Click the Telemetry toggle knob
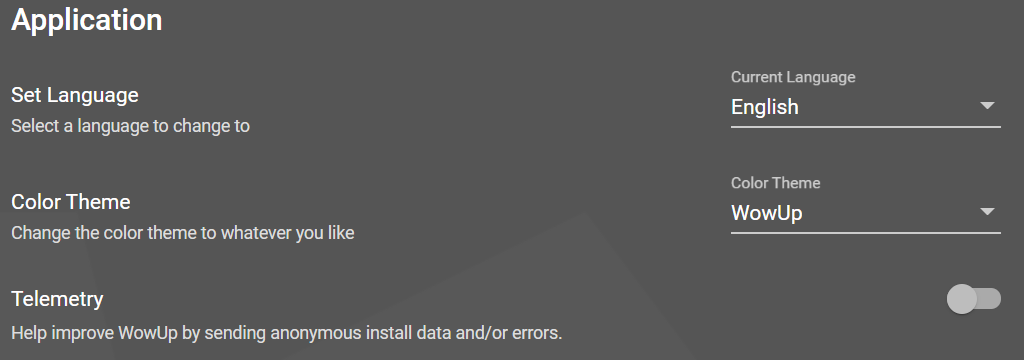The height and width of the screenshot is (360, 1024). (961, 299)
